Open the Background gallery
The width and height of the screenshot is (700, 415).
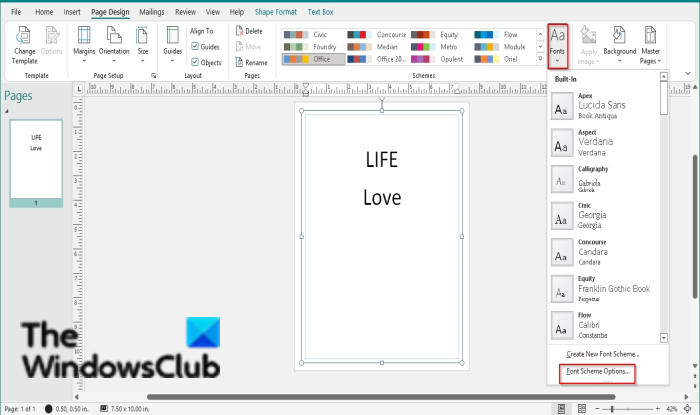click(620, 45)
